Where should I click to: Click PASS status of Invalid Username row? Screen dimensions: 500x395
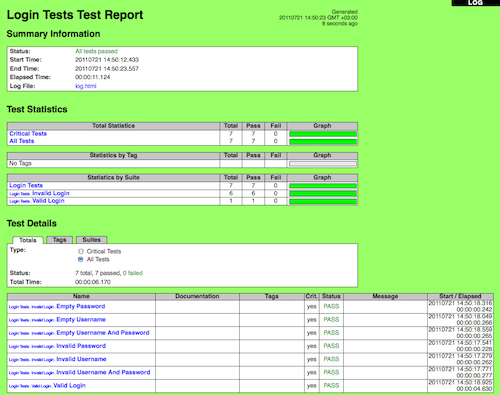(331, 359)
